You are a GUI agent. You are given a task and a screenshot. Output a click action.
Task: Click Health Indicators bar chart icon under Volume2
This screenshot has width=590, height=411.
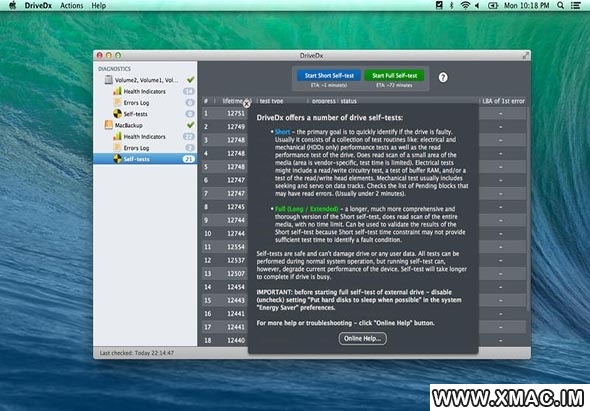click(x=117, y=91)
